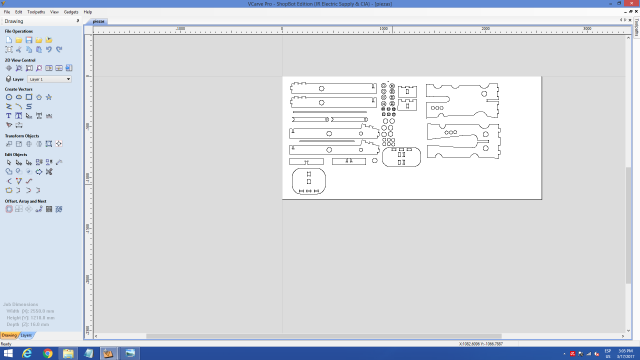Image resolution: width=640 pixels, height=360 pixels.
Task: Click the Distort Objects icon
Action: pyautogui.click(x=49, y=144)
